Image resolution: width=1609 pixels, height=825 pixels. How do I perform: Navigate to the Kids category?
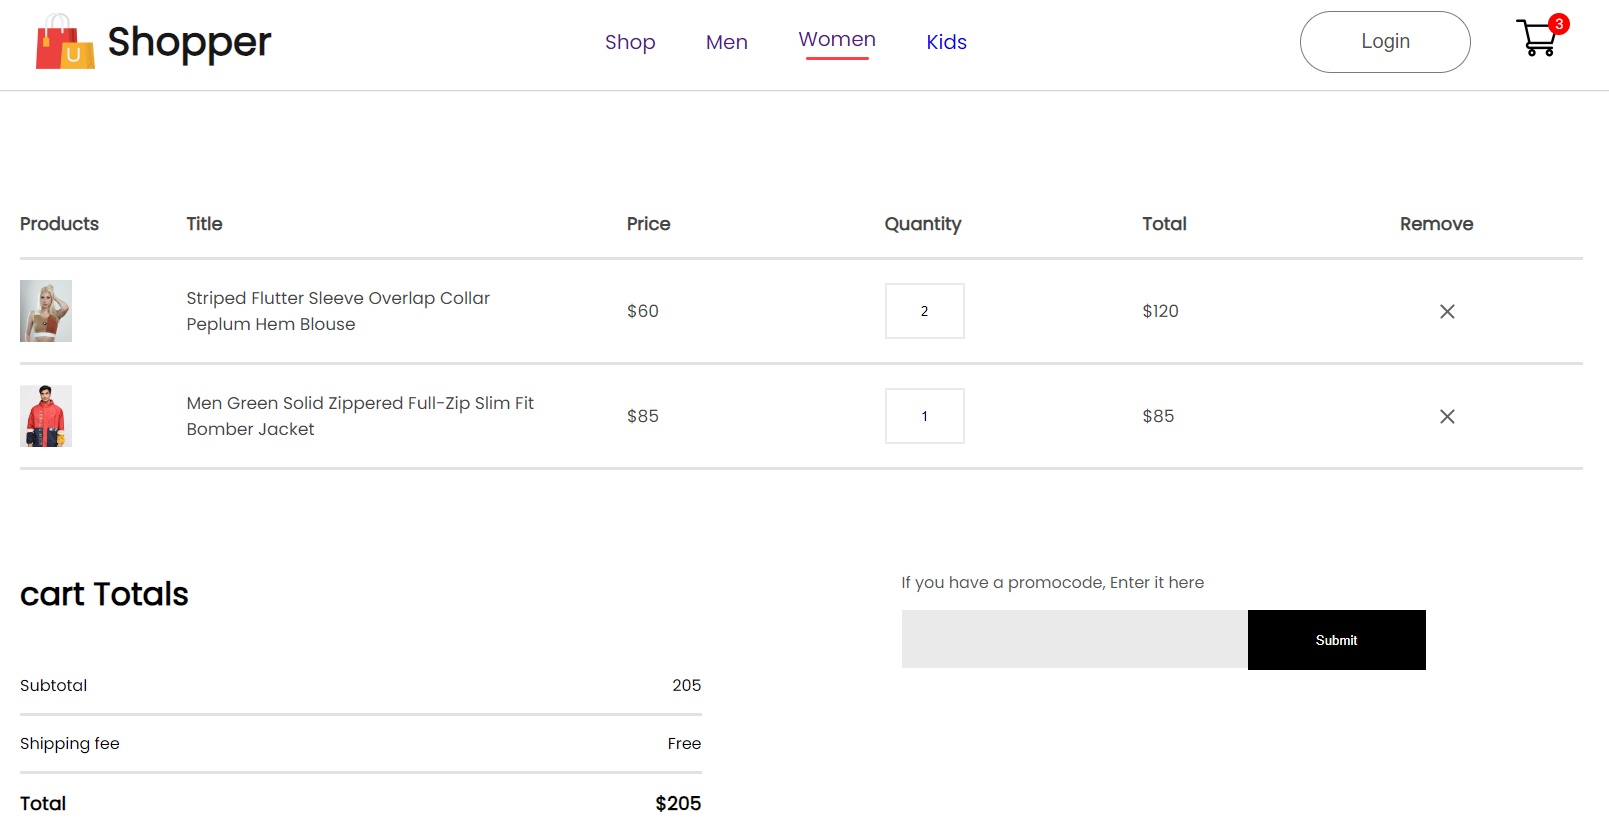(x=946, y=42)
